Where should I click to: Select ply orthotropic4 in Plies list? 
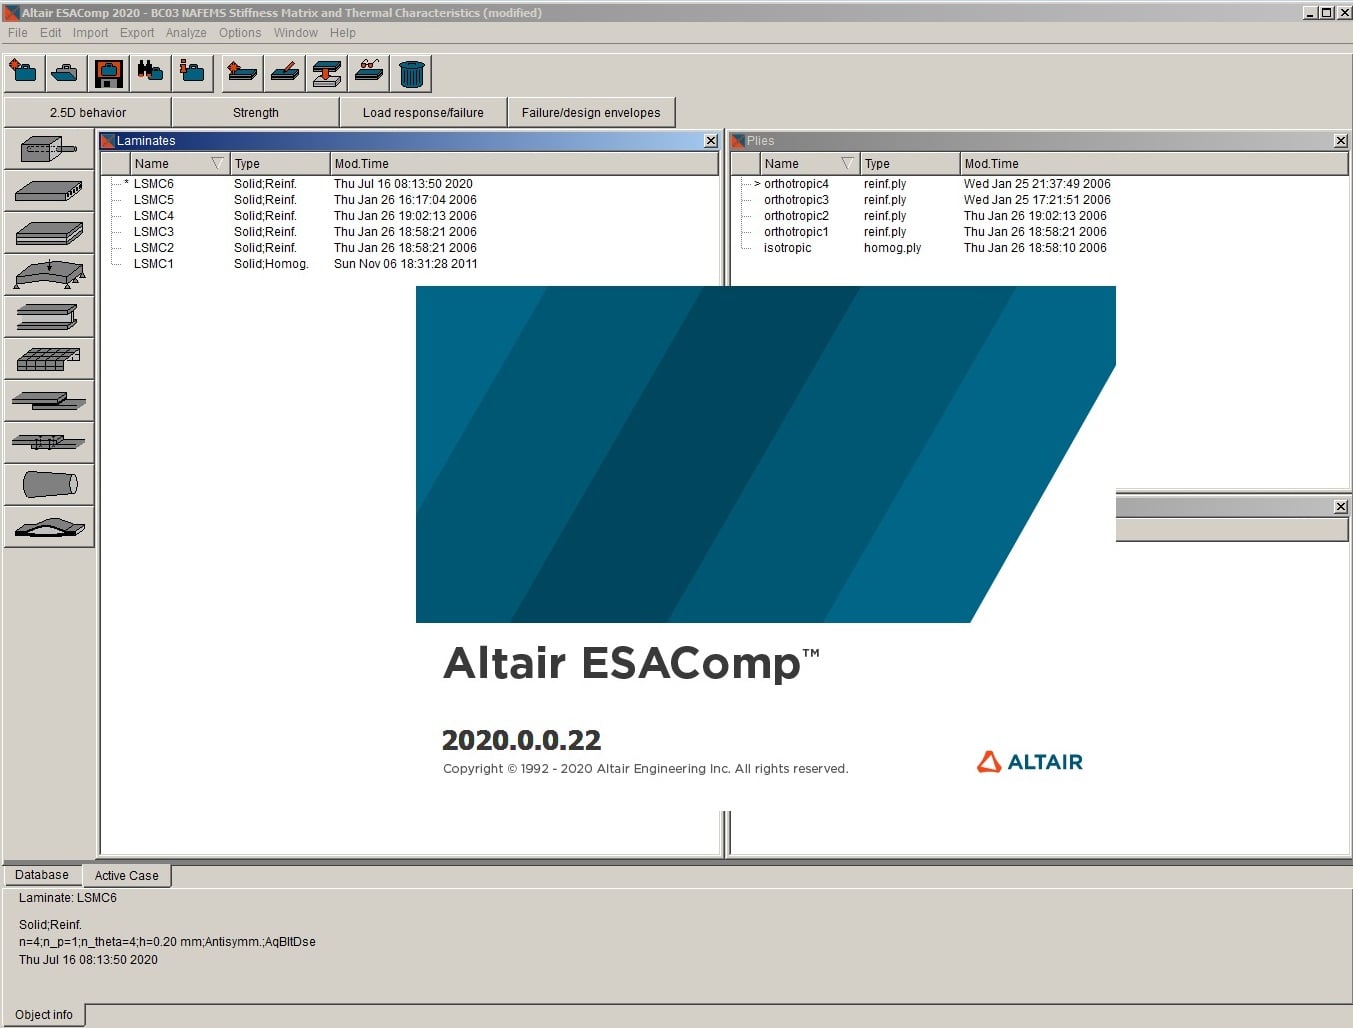[1040, 184]
